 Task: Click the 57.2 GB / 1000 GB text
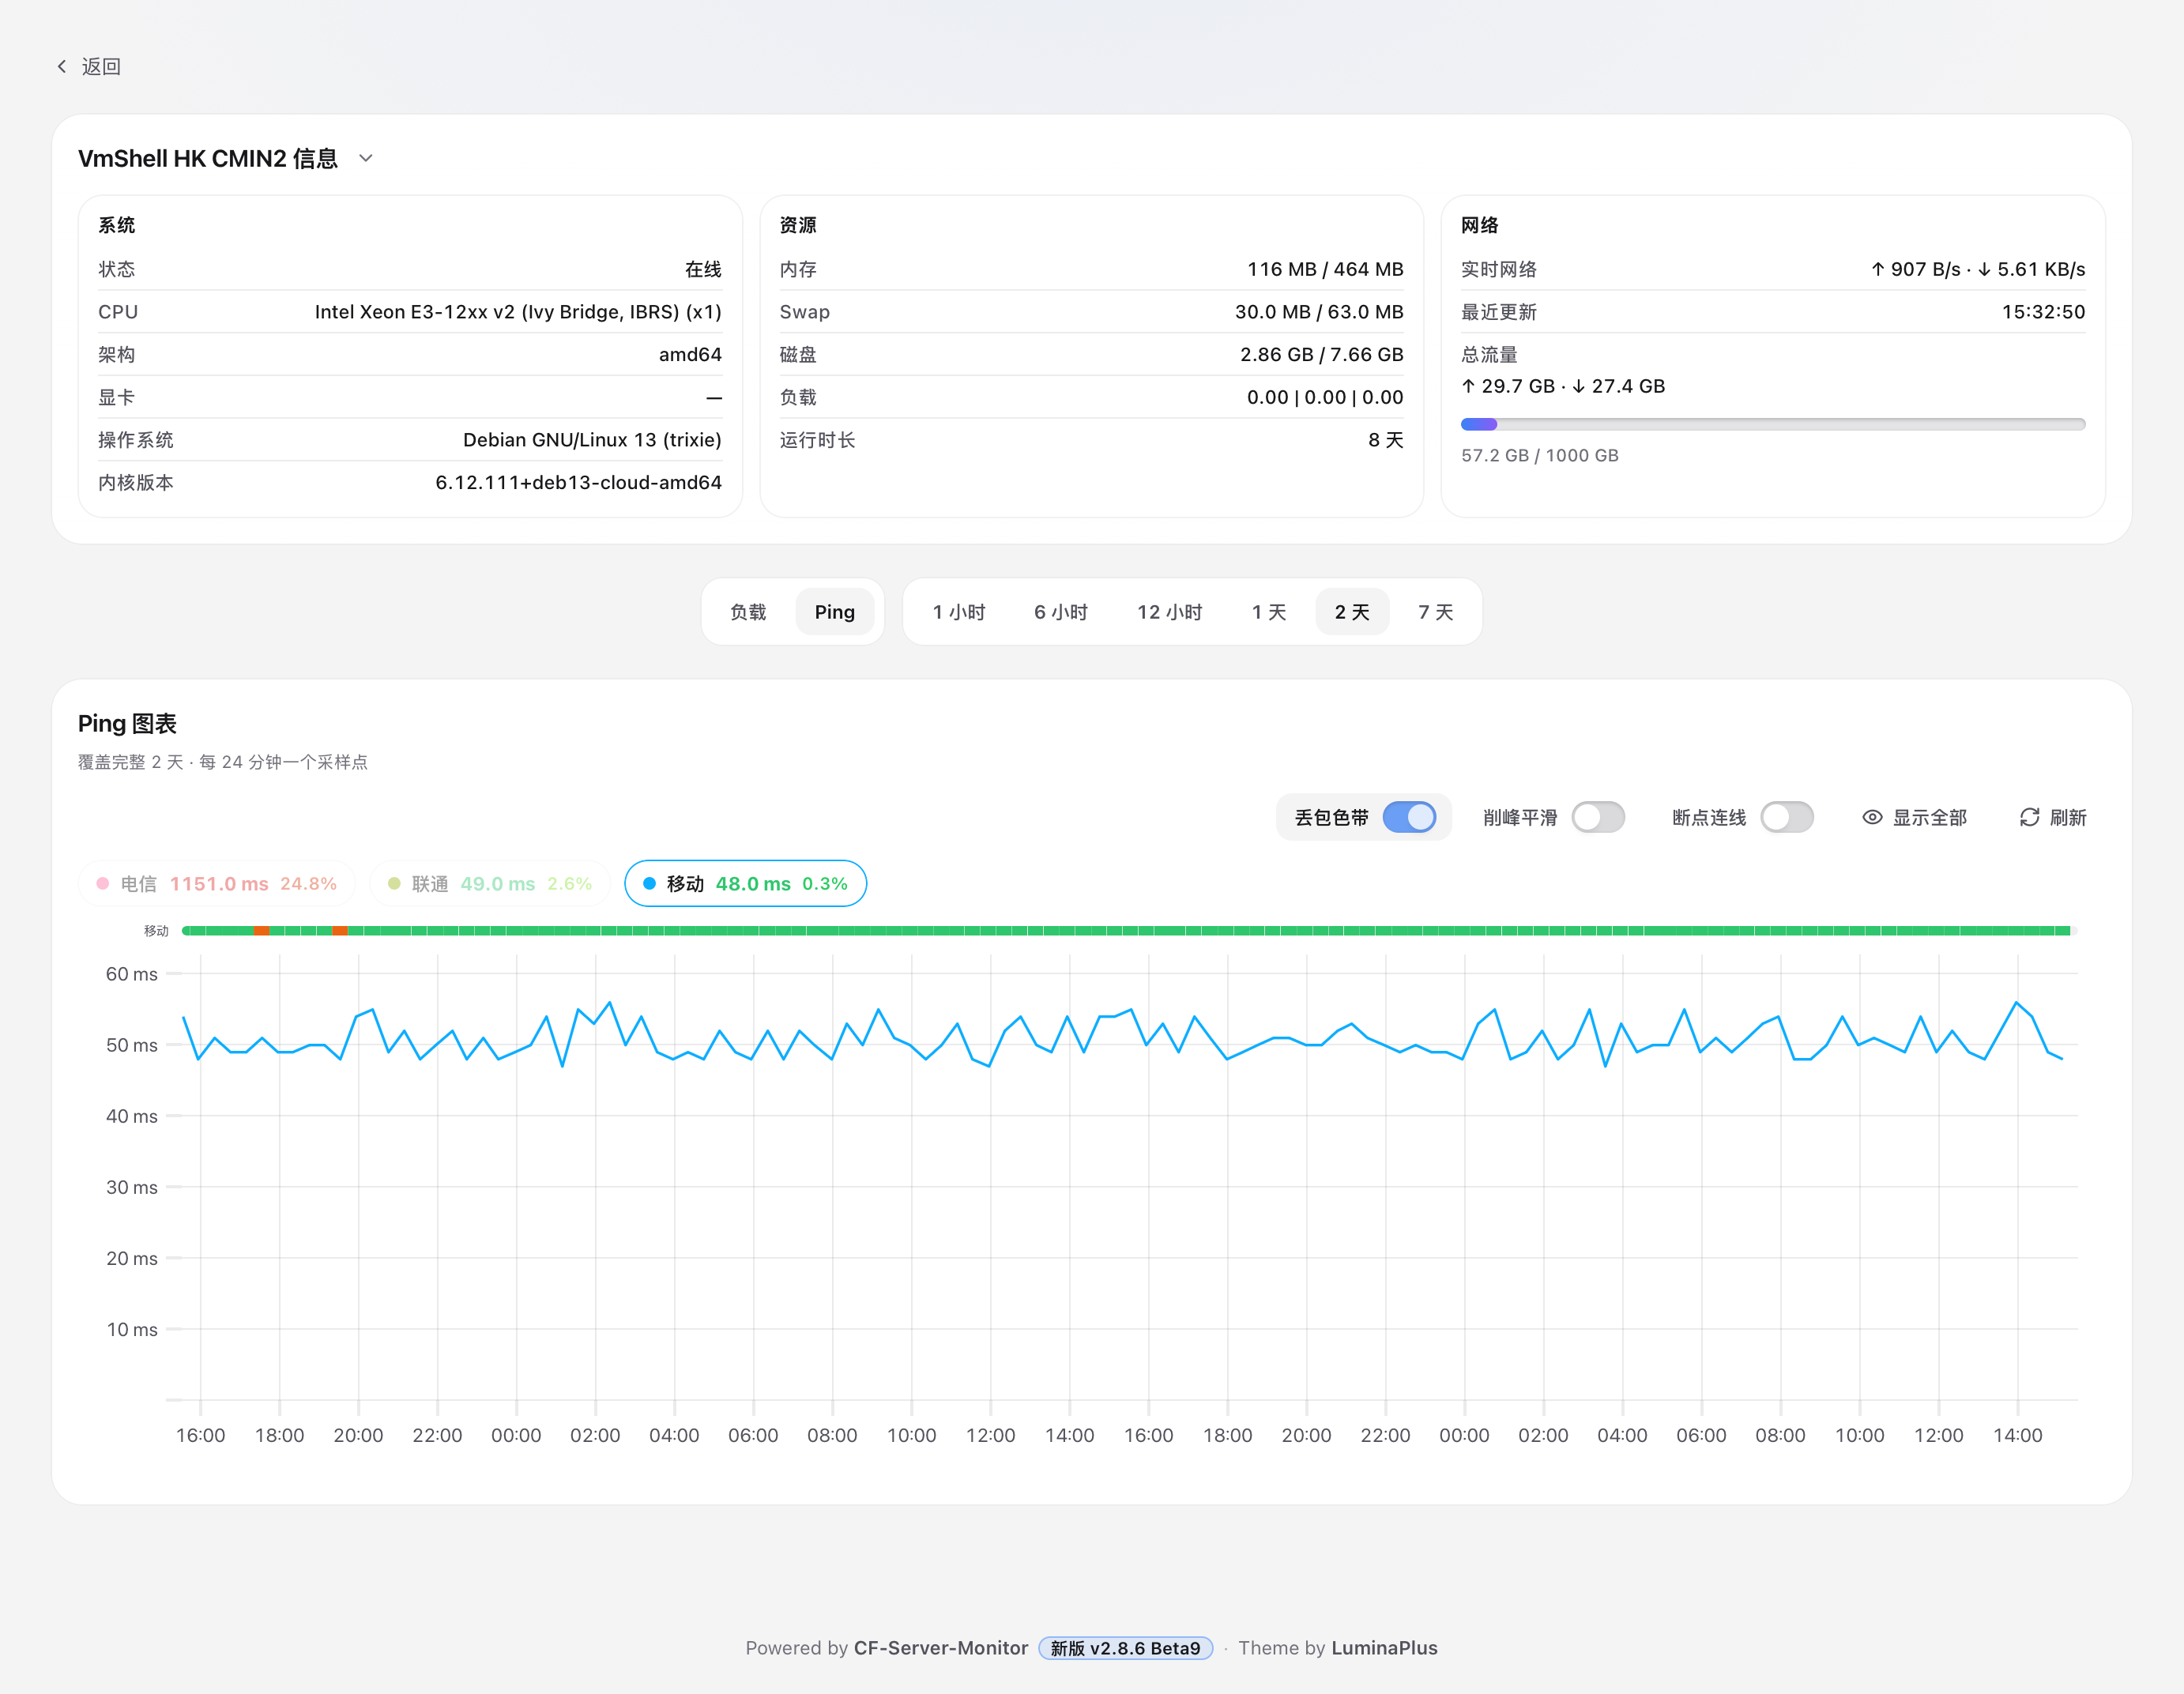click(x=1539, y=455)
